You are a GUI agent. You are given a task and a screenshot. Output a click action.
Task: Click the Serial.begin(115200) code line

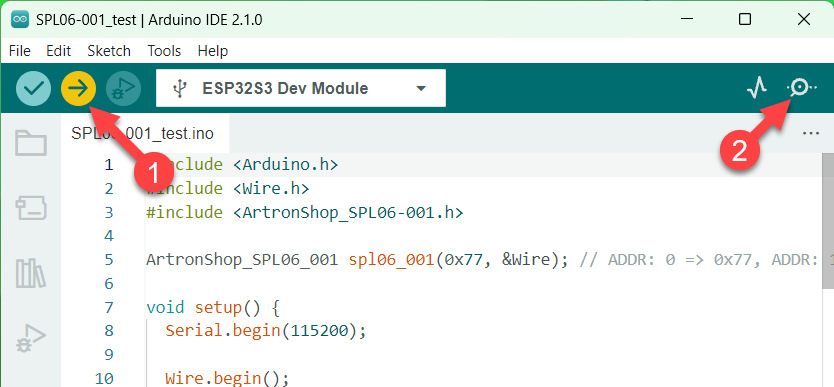(x=266, y=331)
